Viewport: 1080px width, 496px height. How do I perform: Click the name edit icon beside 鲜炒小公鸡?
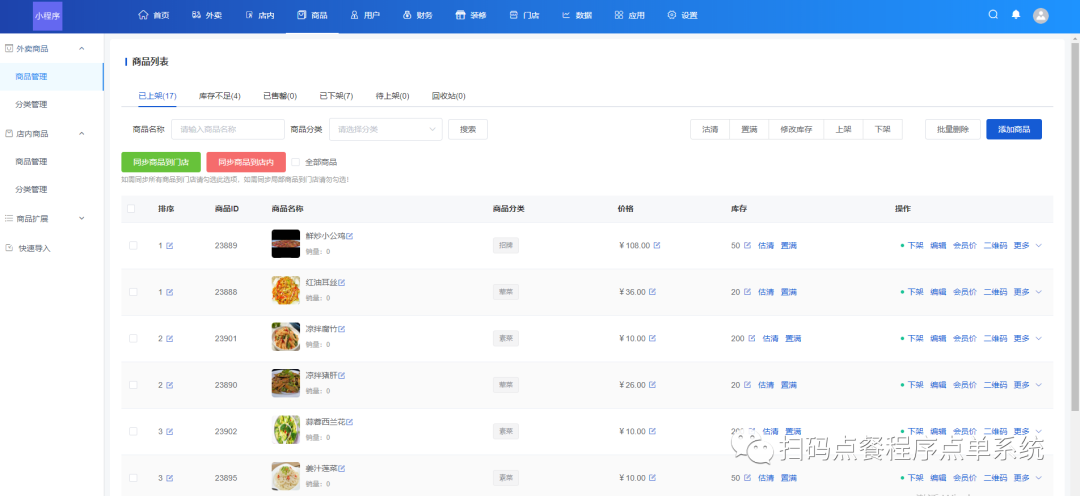click(349, 236)
